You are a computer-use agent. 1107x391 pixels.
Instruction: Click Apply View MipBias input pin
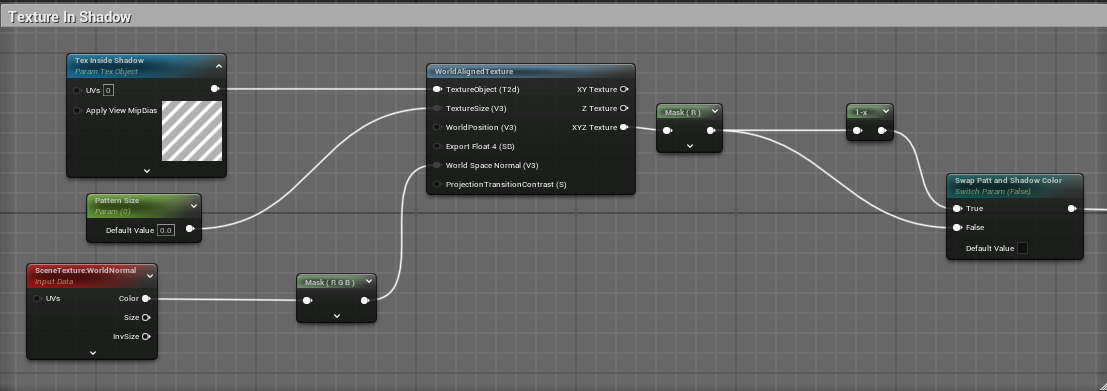pyautogui.click(x=77, y=111)
